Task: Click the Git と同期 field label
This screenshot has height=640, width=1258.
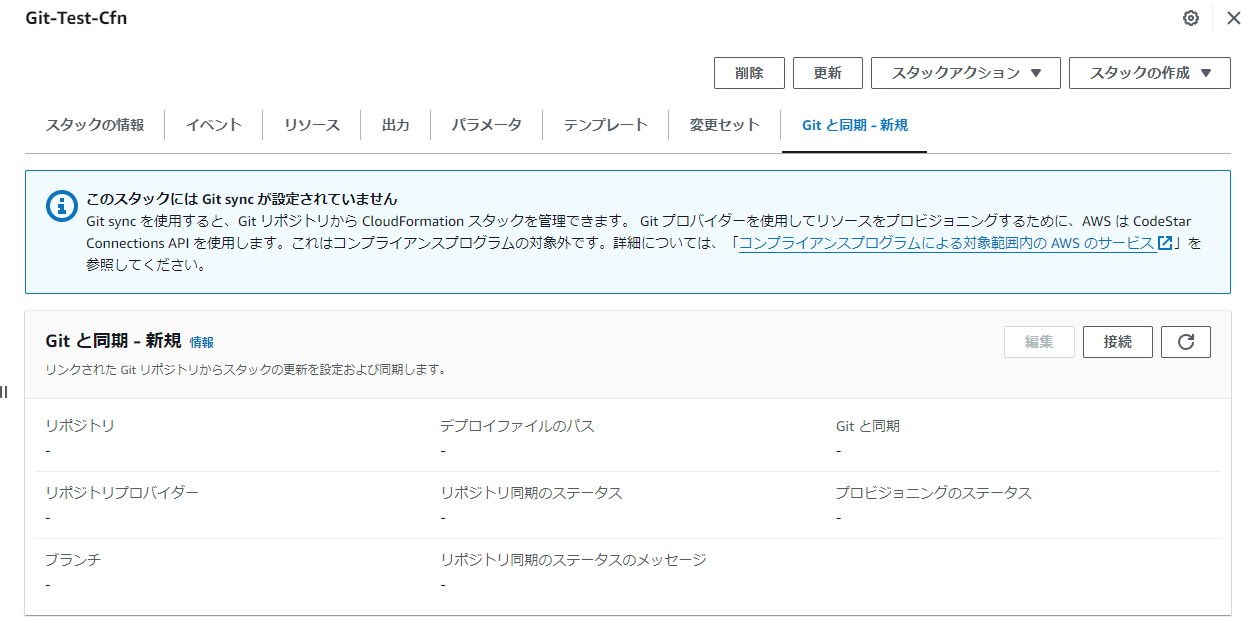Action: (x=868, y=426)
